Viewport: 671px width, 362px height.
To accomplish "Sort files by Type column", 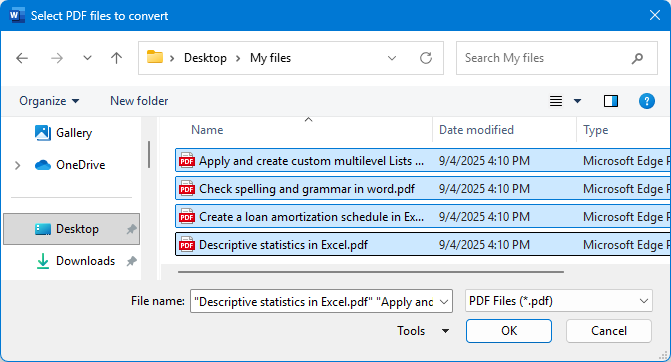I will point(595,130).
